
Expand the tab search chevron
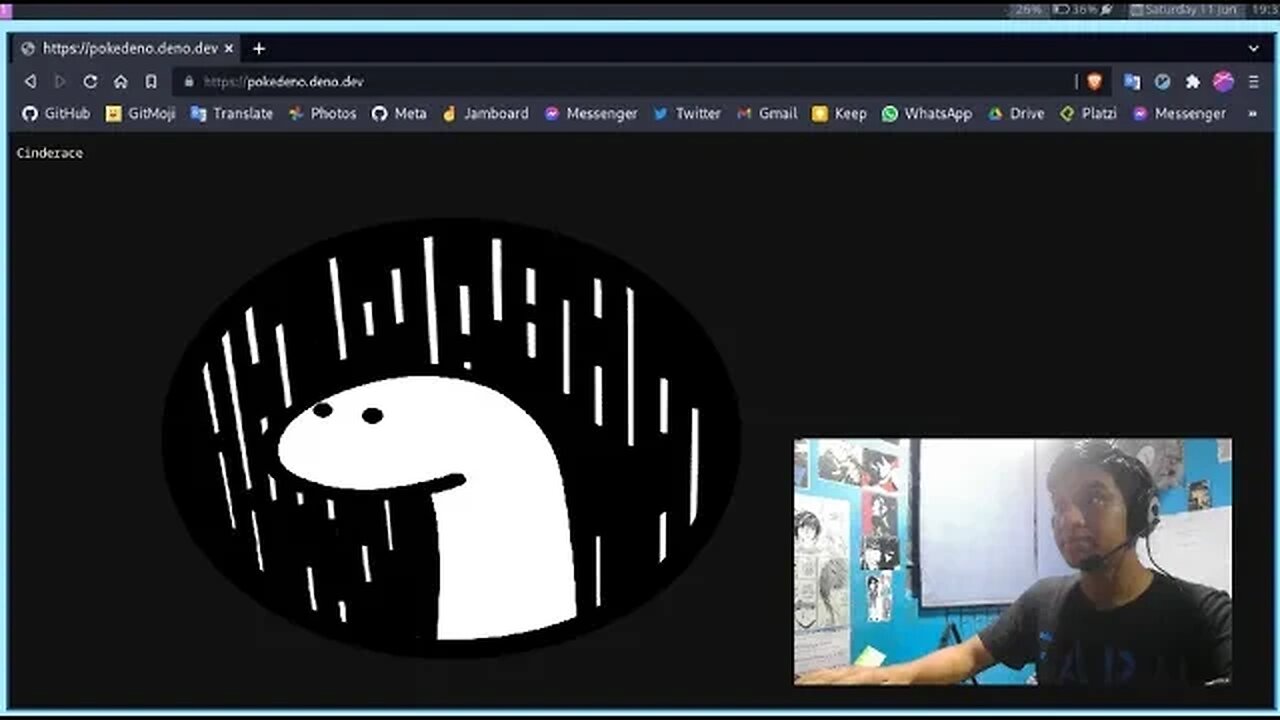pos(1253,48)
